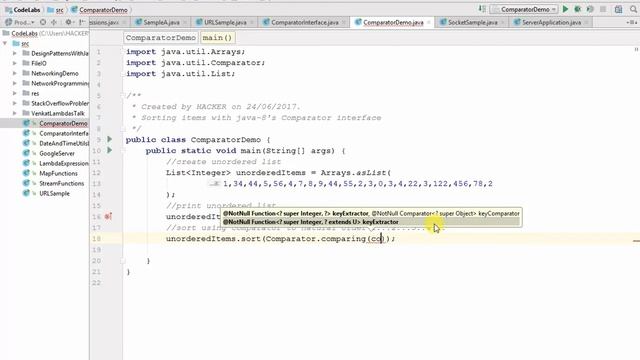This screenshot has height=360, width=640.
Task: Switch to SampleA.java tab
Action: click(161, 22)
